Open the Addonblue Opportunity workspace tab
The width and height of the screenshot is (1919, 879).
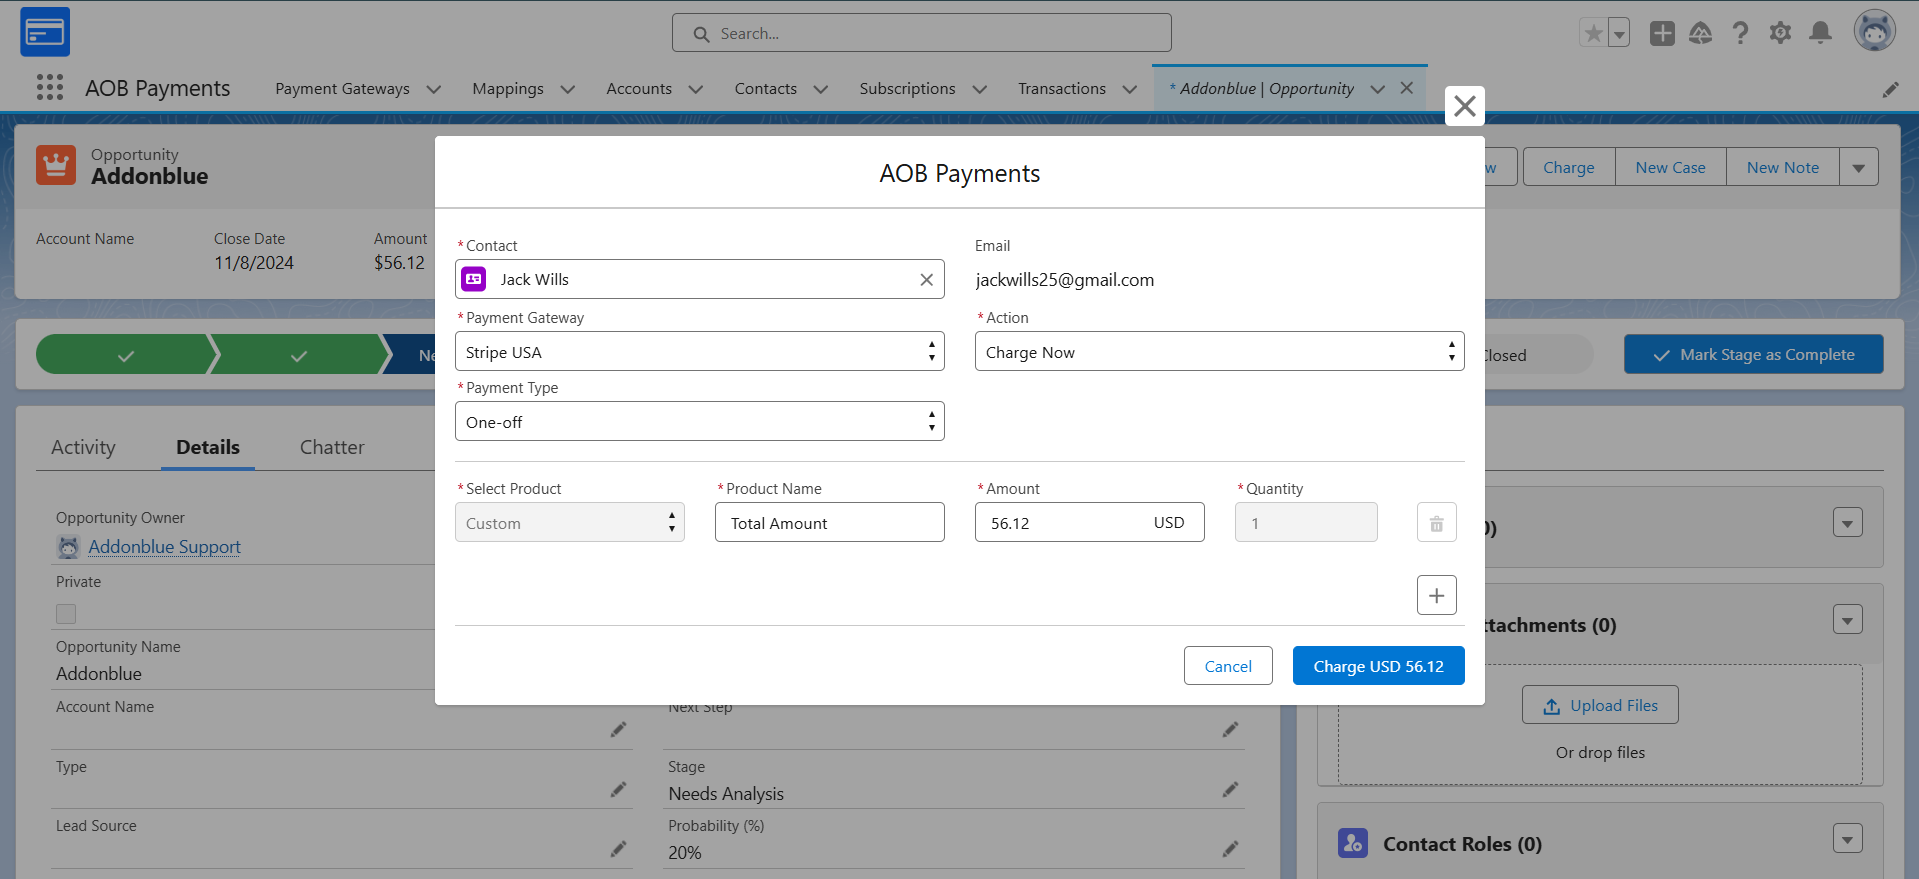(x=1266, y=89)
